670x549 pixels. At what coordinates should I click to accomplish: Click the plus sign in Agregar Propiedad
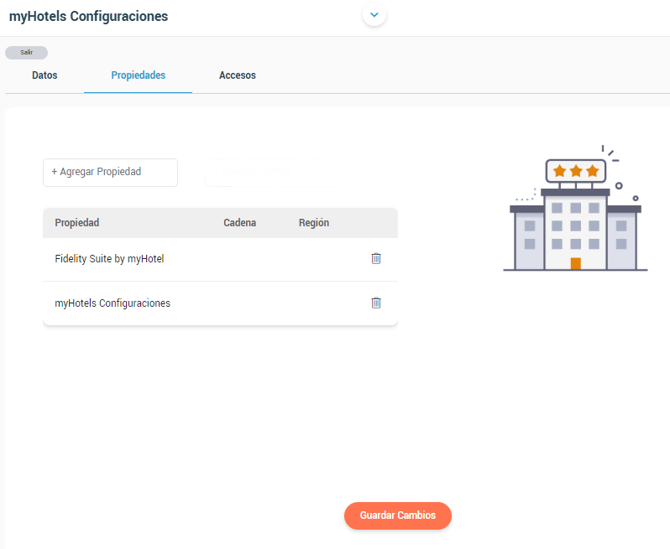pyautogui.click(x=54, y=172)
